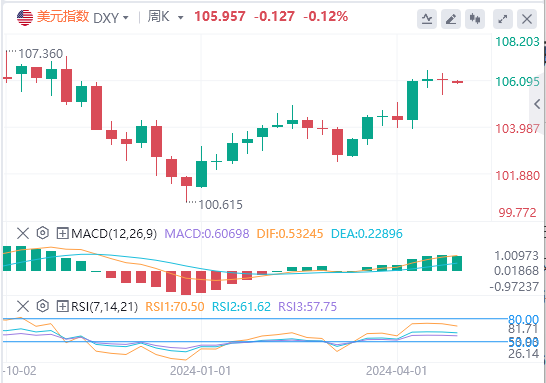The width and height of the screenshot is (546, 383).
Task: Click the price 105.957
Action: [220, 16]
